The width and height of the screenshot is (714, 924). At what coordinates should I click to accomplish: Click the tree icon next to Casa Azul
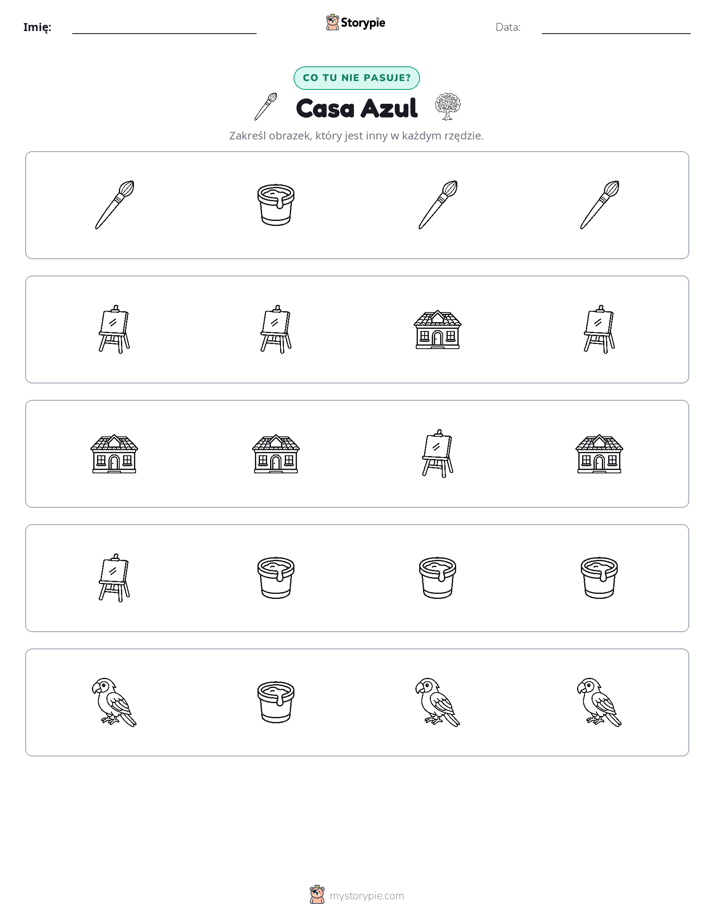coord(448,107)
